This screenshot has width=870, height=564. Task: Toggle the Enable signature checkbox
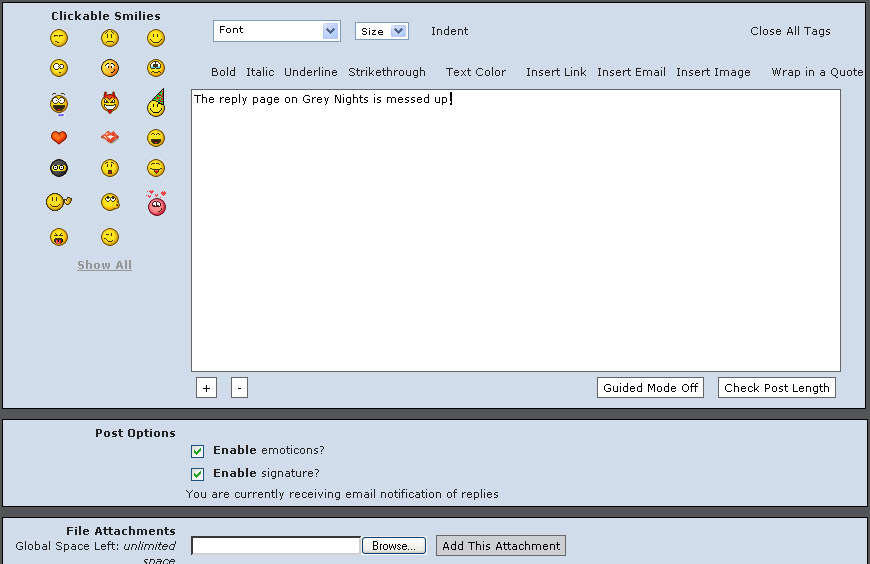(198, 474)
